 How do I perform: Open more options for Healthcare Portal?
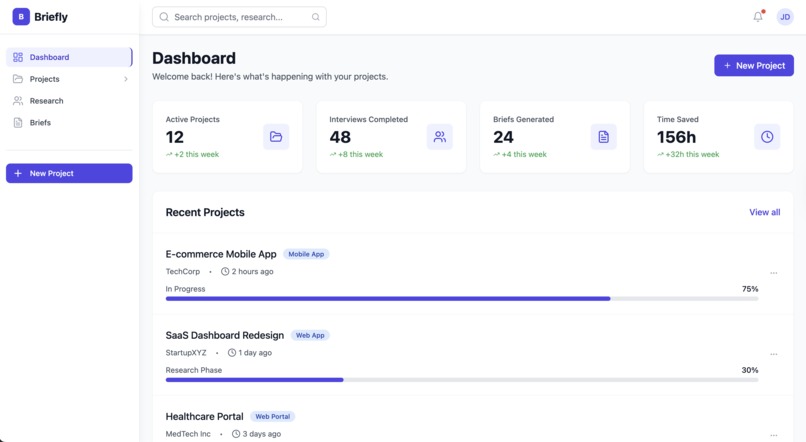pos(774,435)
